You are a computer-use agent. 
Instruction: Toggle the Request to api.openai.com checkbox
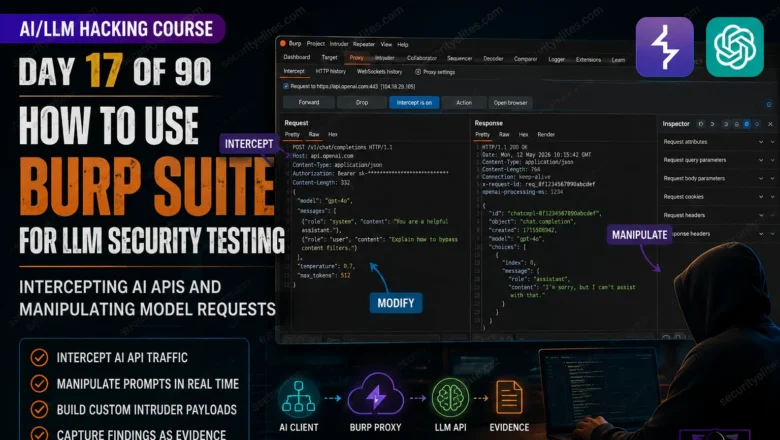click(x=286, y=86)
